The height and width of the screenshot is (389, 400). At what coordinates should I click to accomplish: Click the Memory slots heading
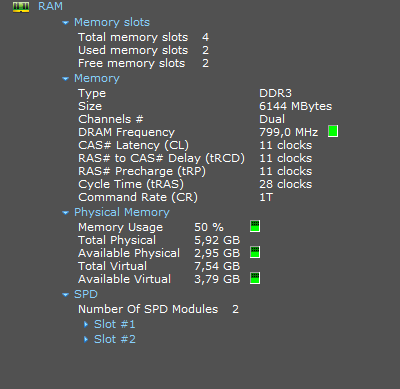pos(112,22)
